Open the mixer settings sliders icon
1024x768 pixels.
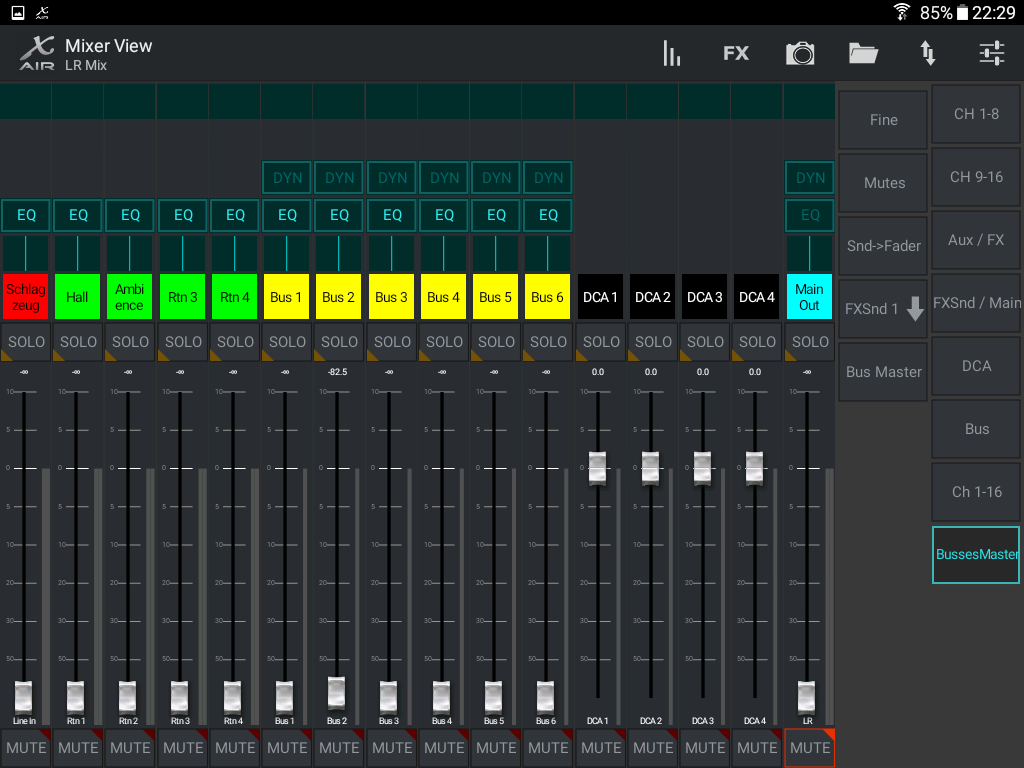(991, 54)
